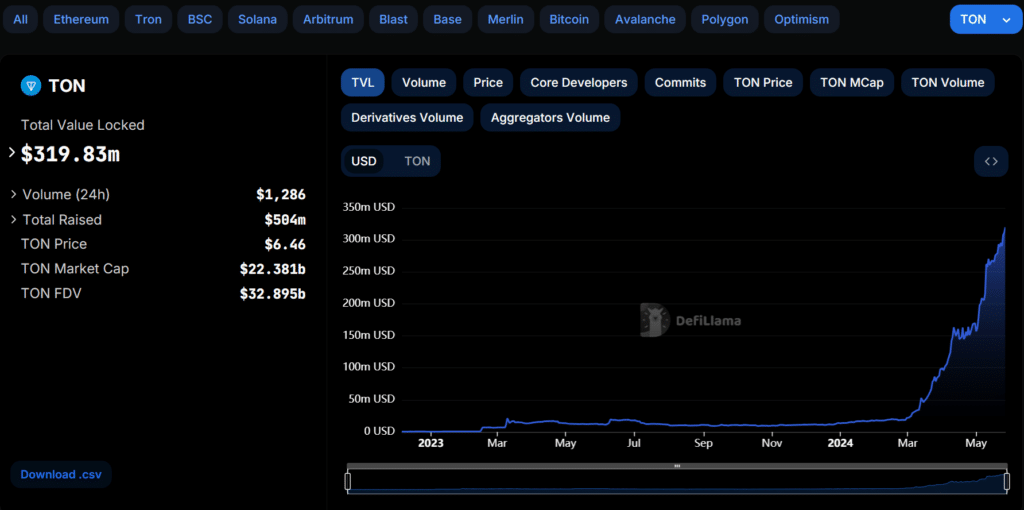The image size is (1024, 510).
Task: Switch chart denomination to USD
Action: pos(364,161)
